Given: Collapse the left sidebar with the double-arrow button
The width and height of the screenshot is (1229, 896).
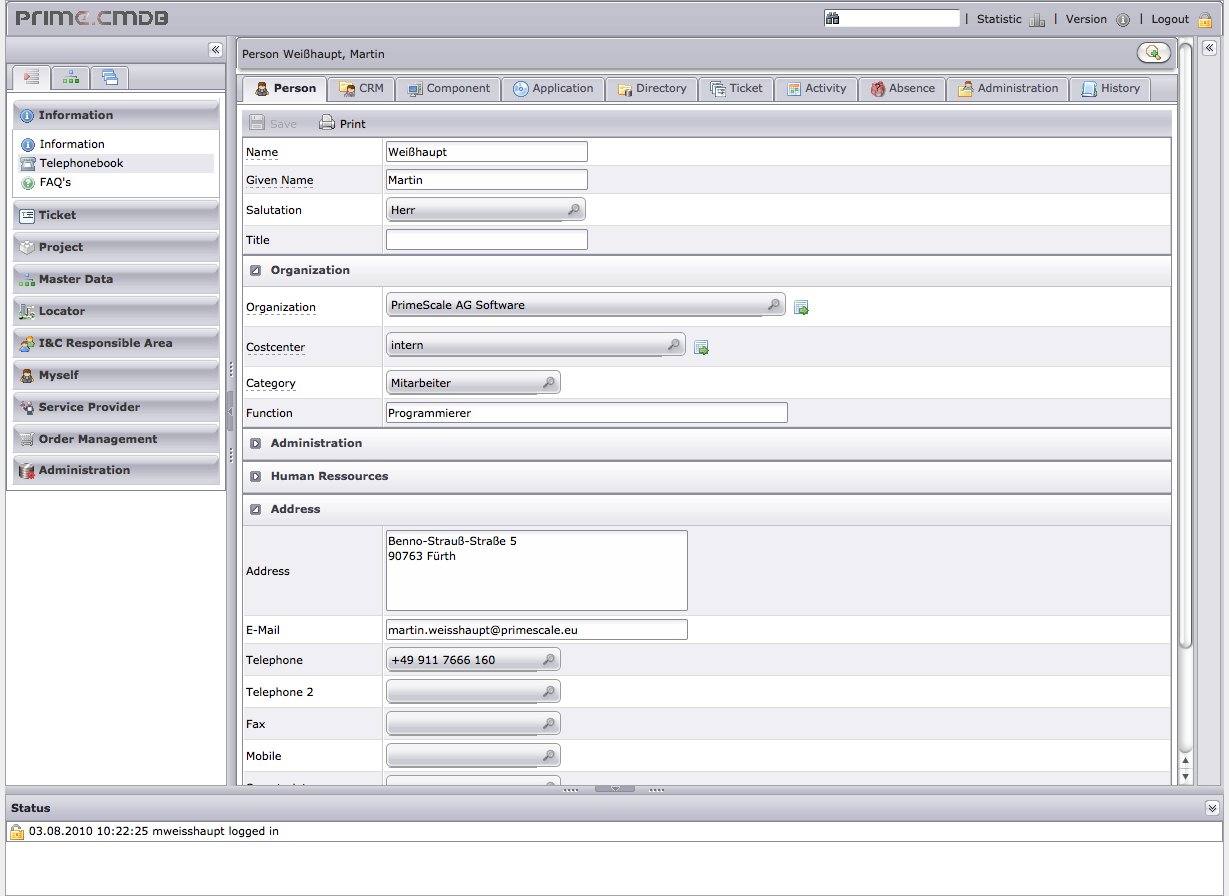Looking at the screenshot, I should [x=215, y=50].
